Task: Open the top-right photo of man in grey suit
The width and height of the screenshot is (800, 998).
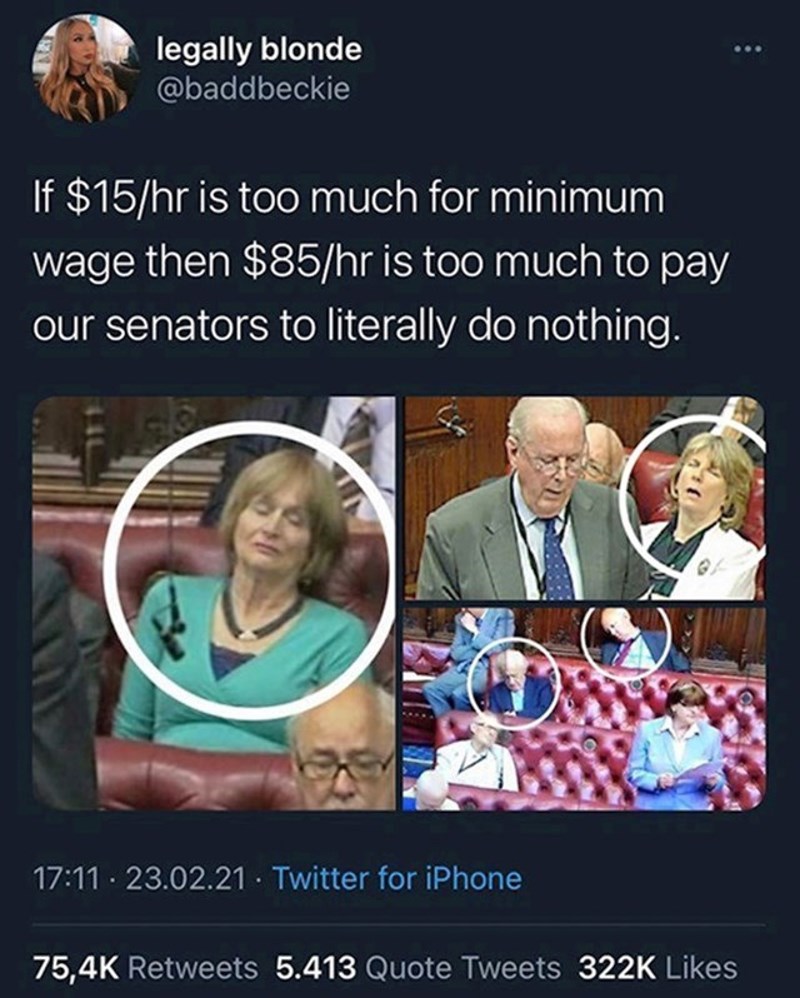Action: pyautogui.click(x=584, y=498)
